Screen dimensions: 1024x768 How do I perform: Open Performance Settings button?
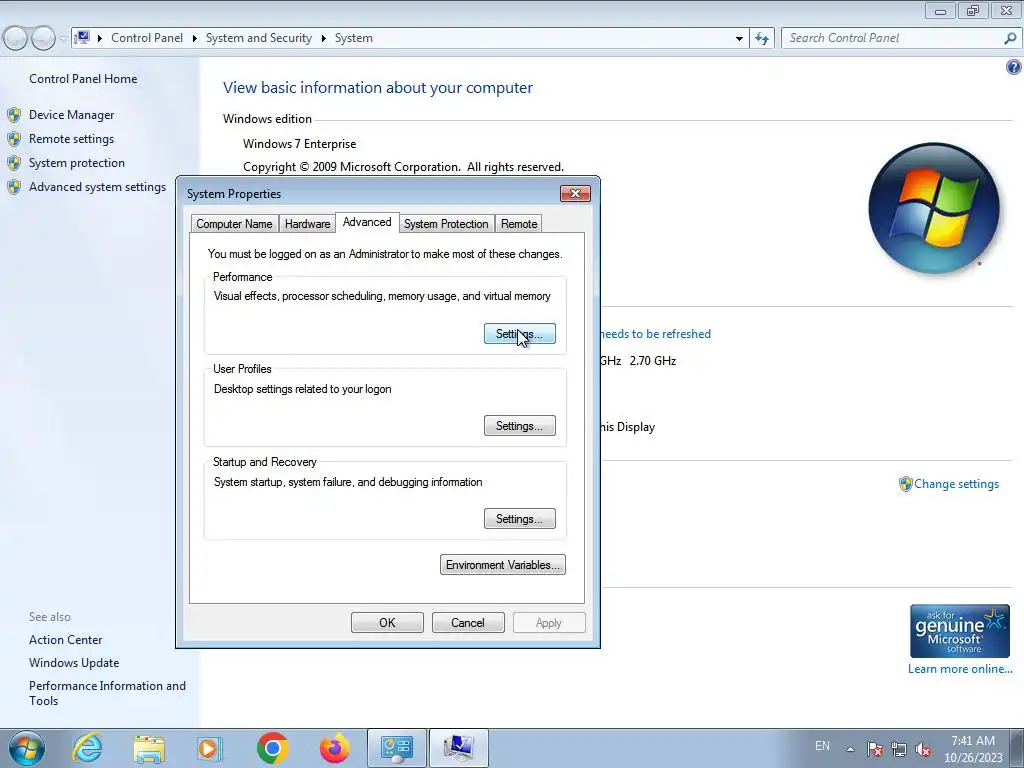point(520,334)
